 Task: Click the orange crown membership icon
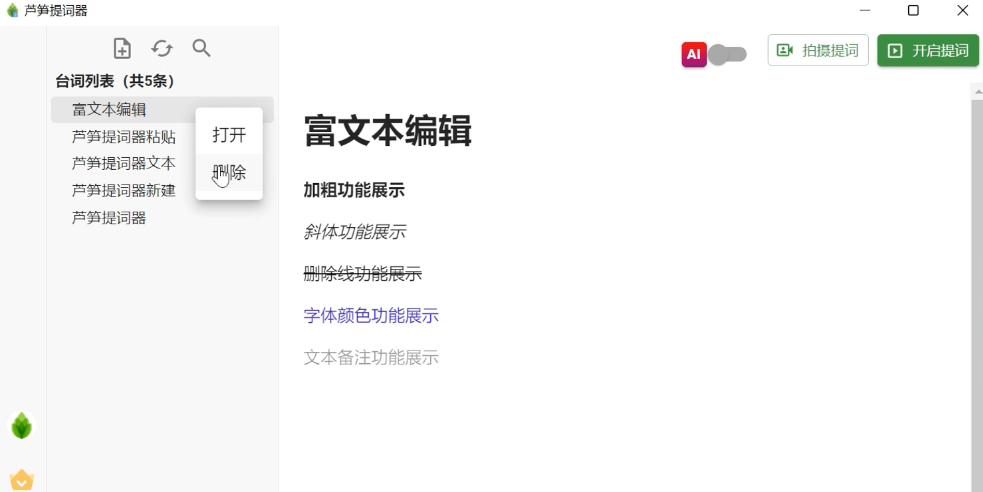coord(22,480)
